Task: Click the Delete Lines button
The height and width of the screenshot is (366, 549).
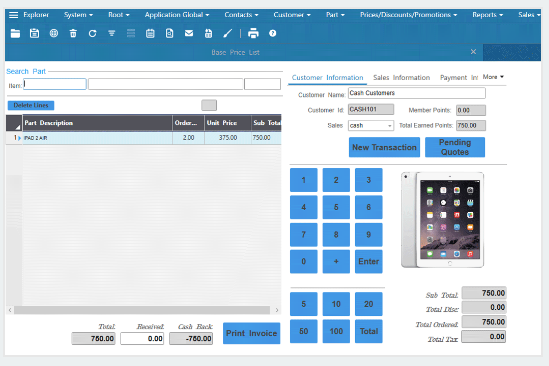Action: 31,105
